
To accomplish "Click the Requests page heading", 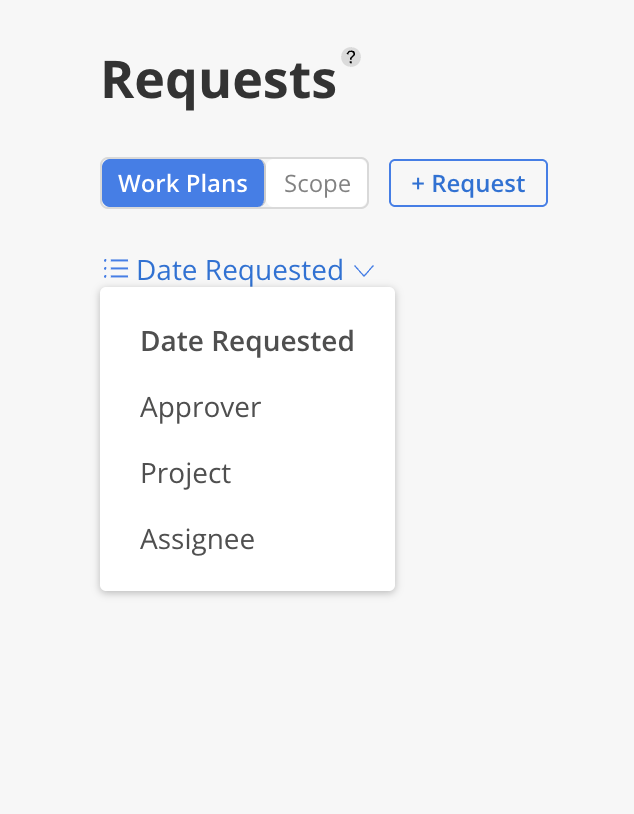I will coord(219,81).
